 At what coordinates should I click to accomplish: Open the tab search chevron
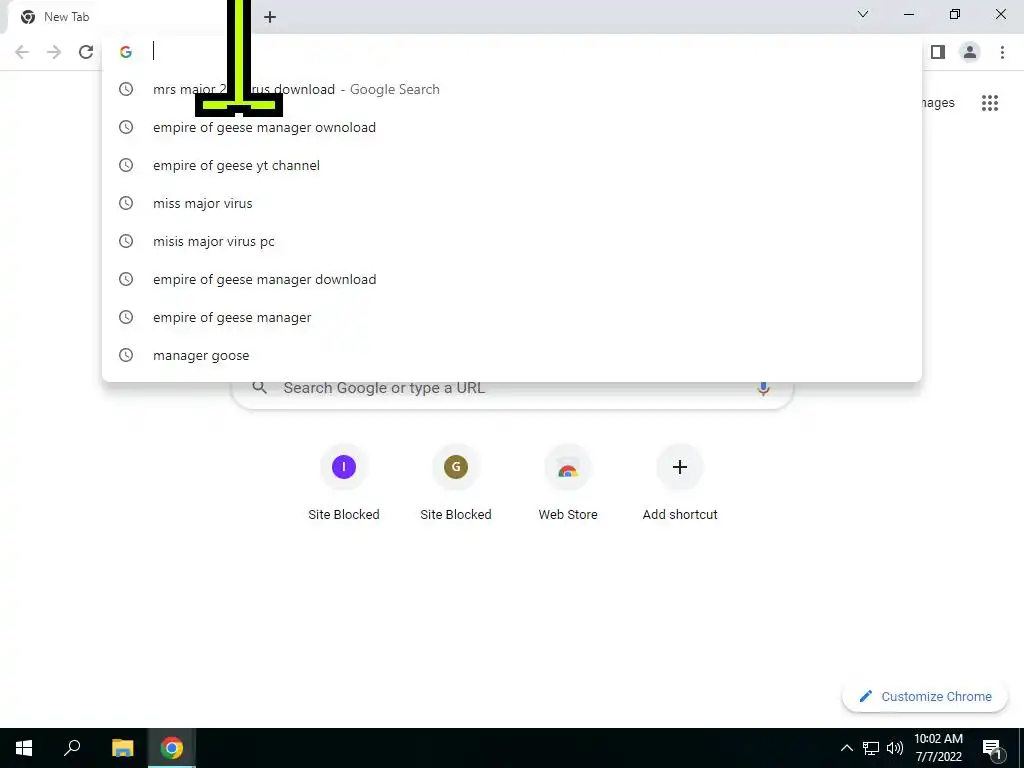[863, 14]
